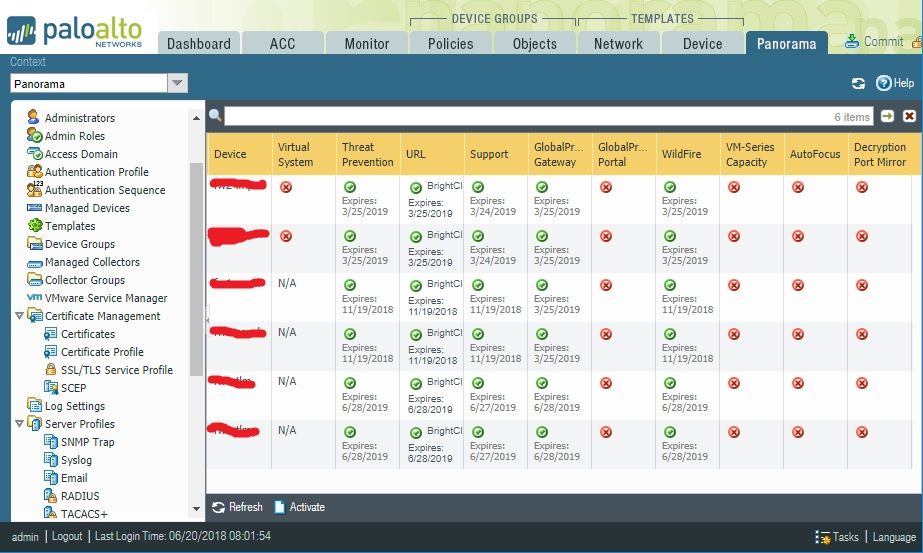
Task: Collapse the Certificate Management tree node
Action: (19, 316)
